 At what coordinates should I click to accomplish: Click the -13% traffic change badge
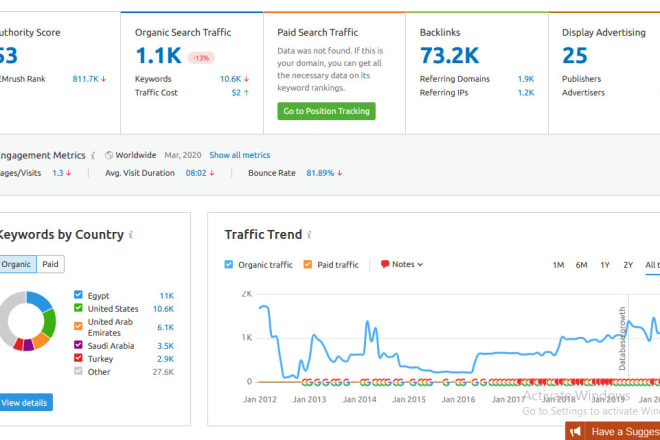tap(201, 58)
